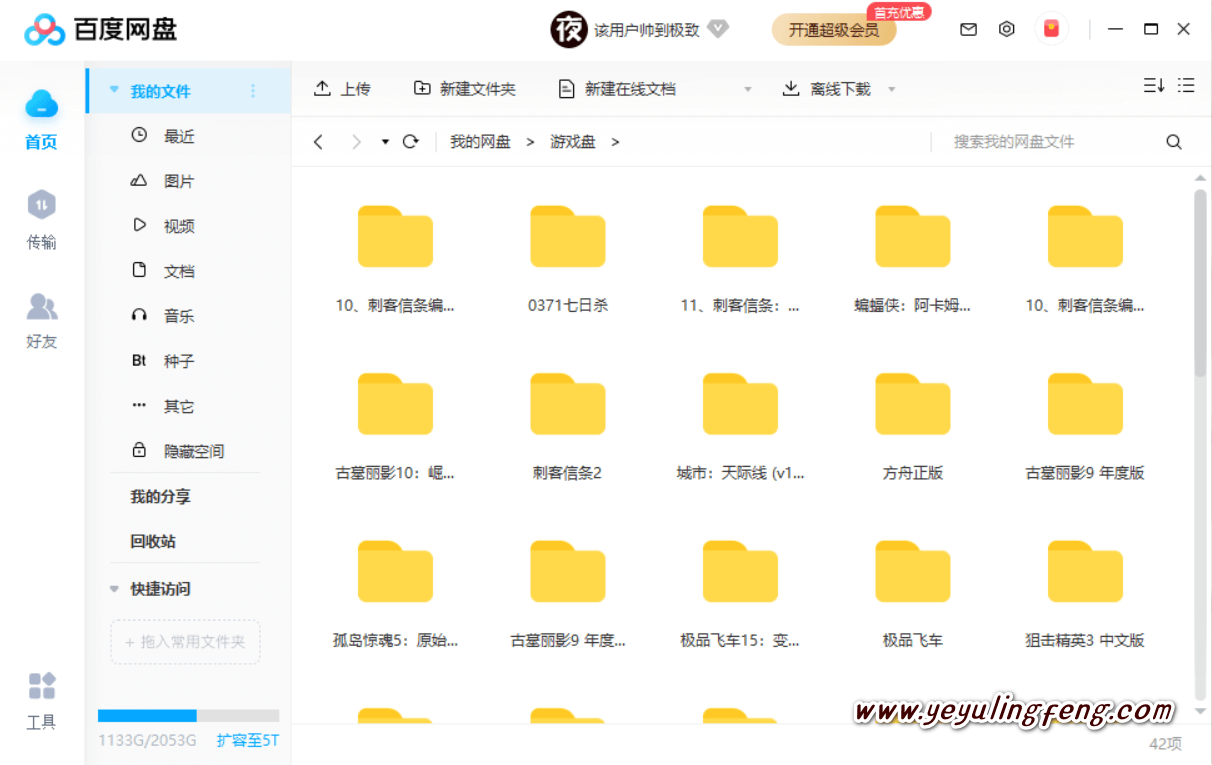The width and height of the screenshot is (1212, 765).
Task: Open the 蝙蝠侠:阿卡姆 folder
Action: point(913,260)
